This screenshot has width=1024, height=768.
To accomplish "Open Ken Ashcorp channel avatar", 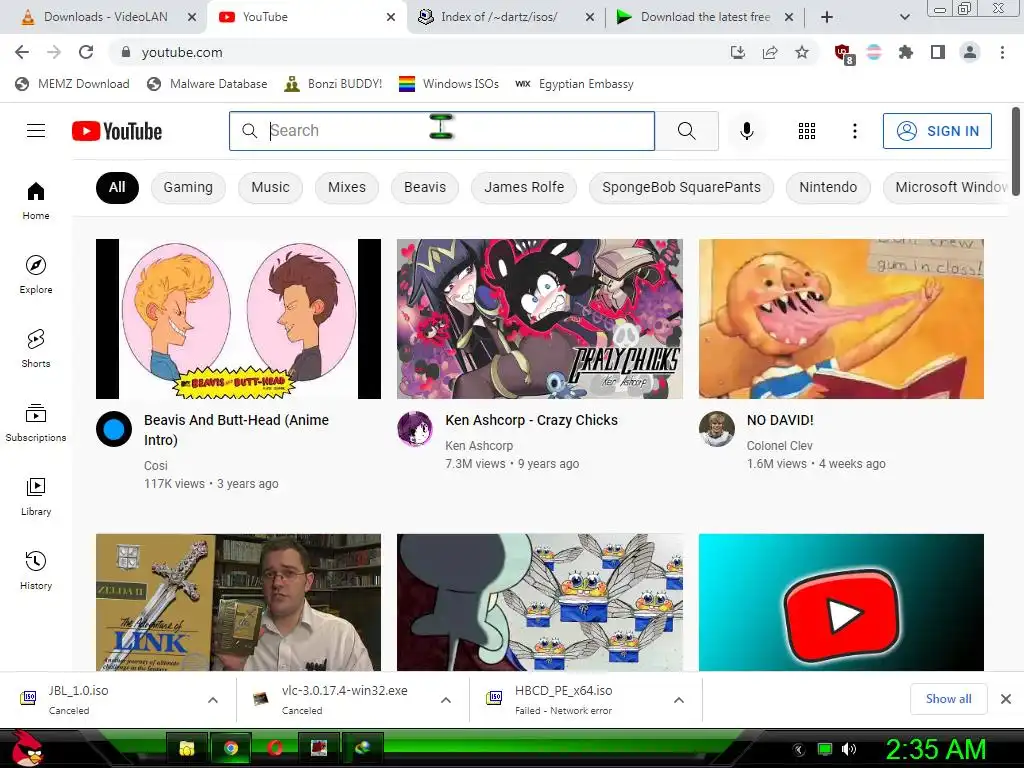I will [x=415, y=429].
